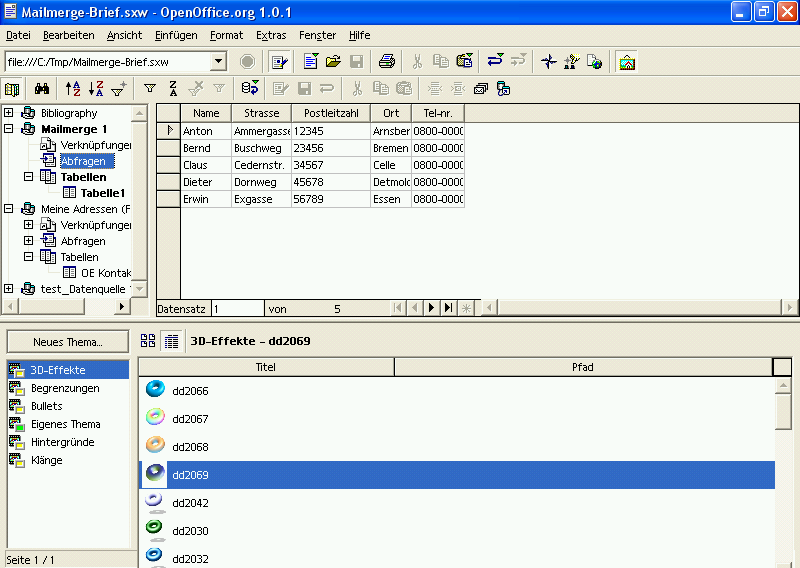The width and height of the screenshot is (800, 568).
Task: Open the file path URL dropdown
Action: 218,62
